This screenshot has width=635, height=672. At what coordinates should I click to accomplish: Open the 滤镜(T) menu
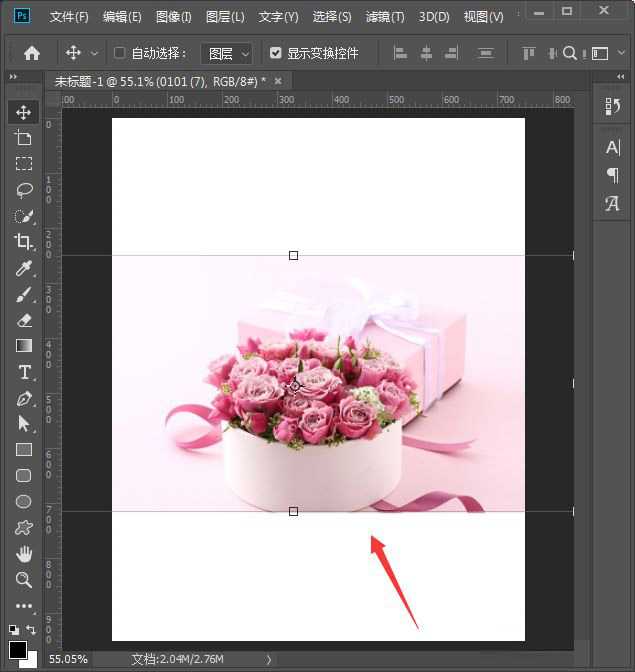[x=385, y=17]
